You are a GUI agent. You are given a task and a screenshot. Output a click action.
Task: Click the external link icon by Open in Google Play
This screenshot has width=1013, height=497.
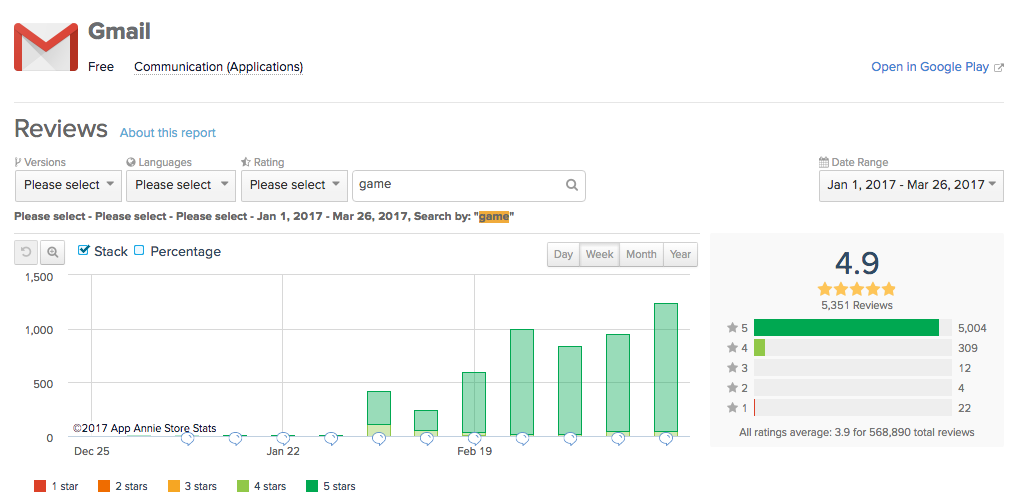pyautogui.click(x=999, y=67)
